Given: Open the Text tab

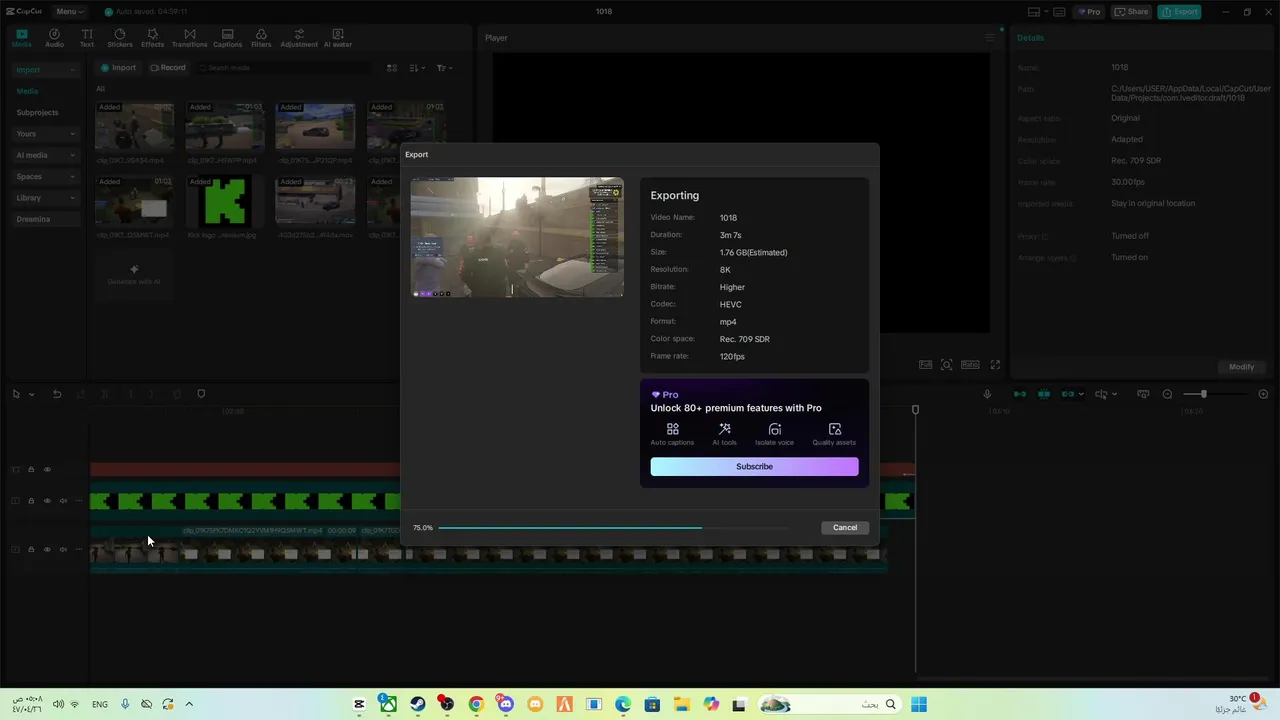Looking at the screenshot, I should [87, 38].
